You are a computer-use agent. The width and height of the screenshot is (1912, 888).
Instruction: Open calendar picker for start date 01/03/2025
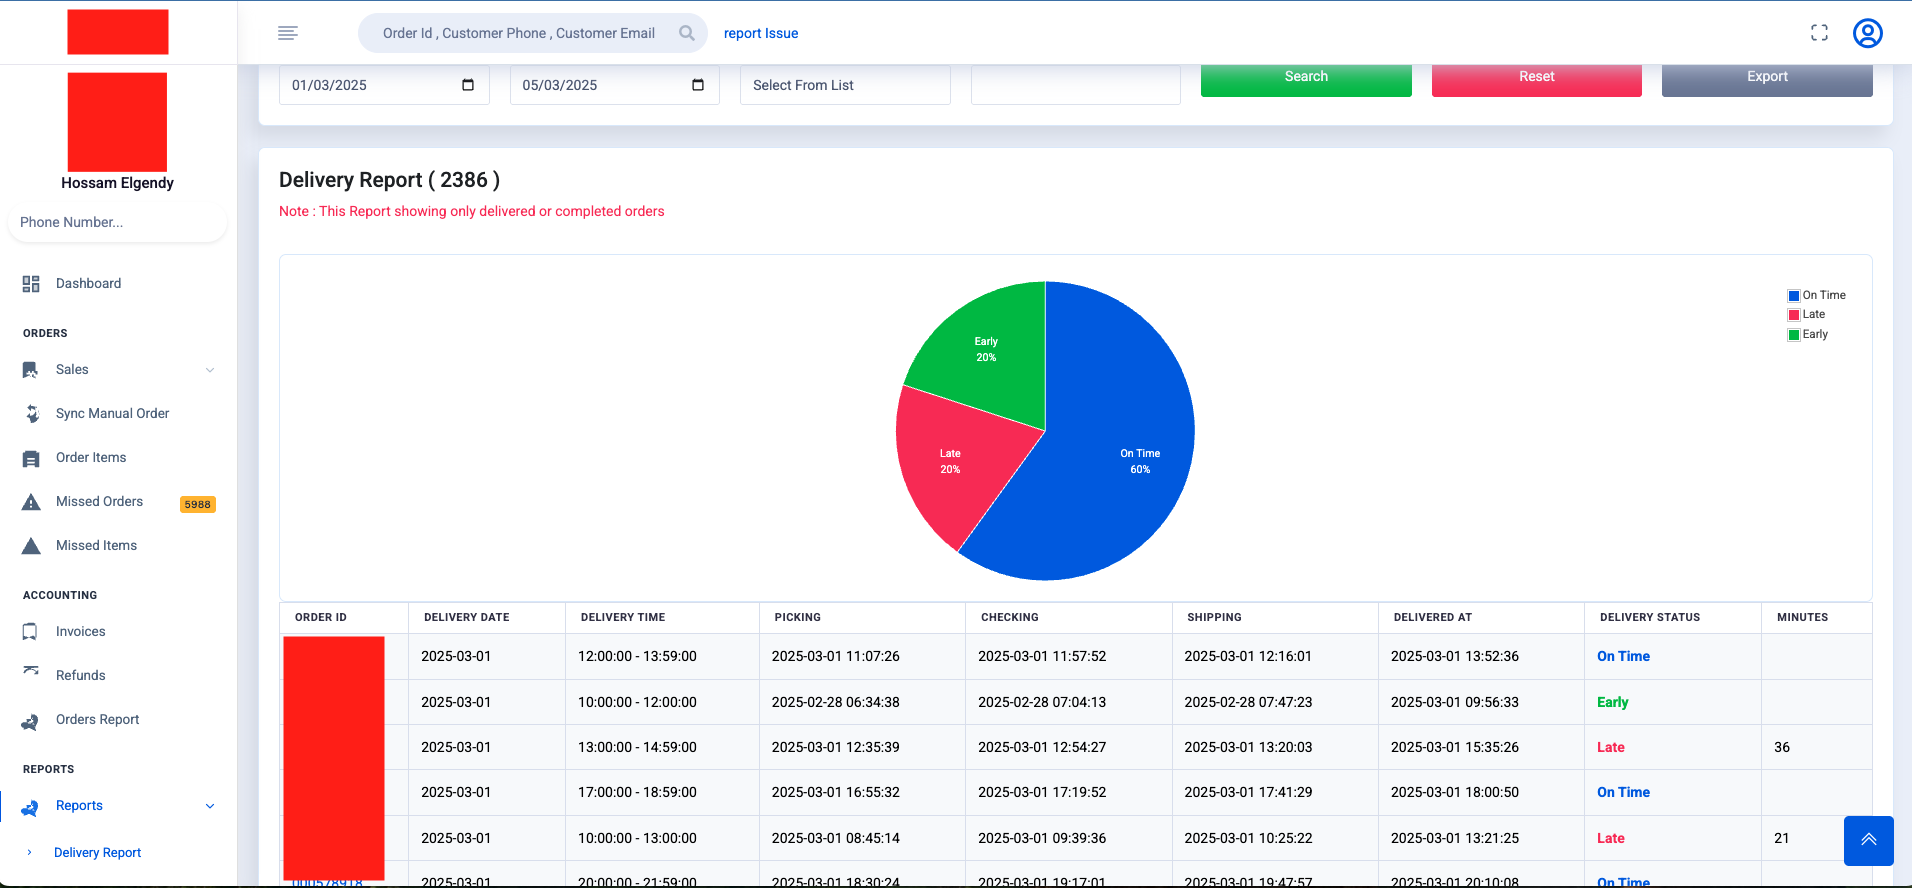coord(468,85)
